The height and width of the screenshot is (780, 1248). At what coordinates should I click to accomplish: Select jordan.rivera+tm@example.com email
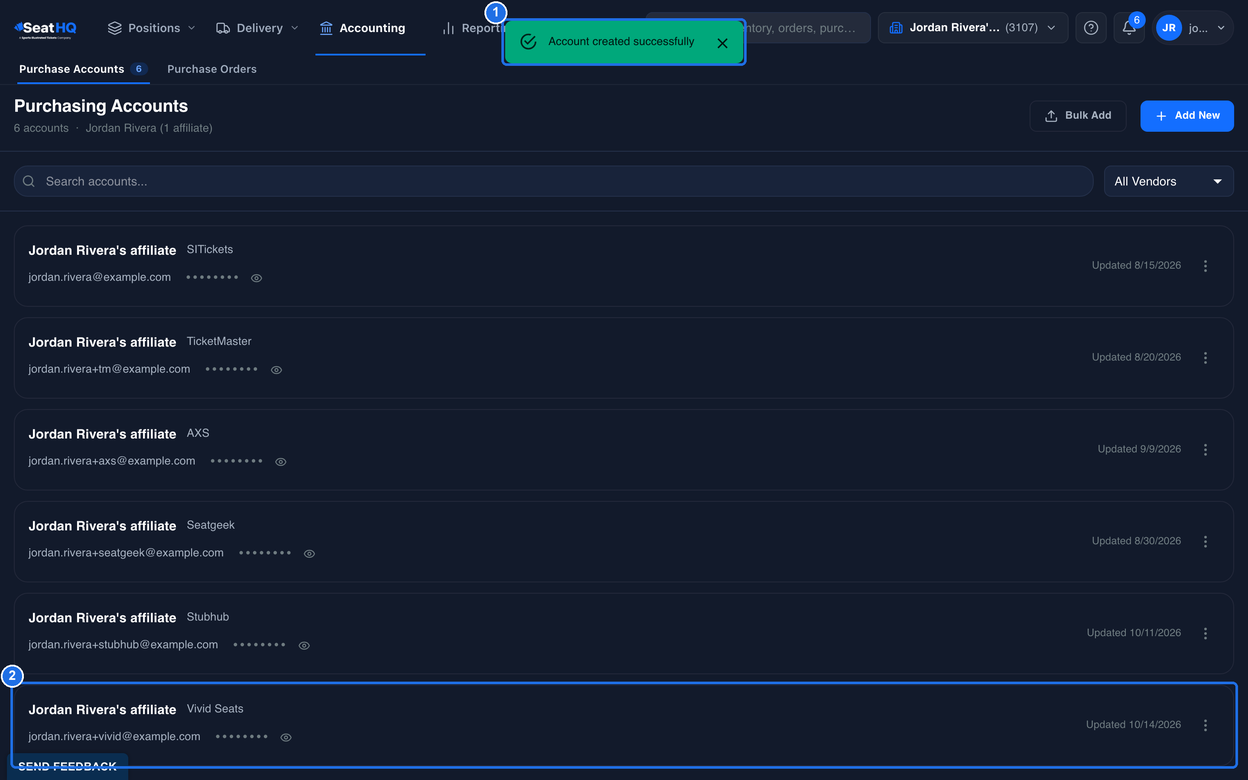click(109, 369)
